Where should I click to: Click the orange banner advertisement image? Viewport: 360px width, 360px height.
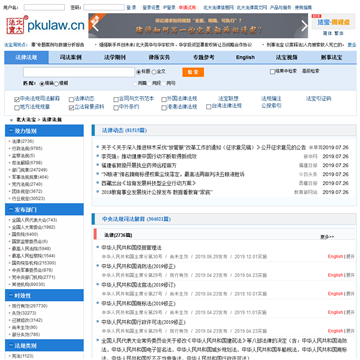[198, 26]
